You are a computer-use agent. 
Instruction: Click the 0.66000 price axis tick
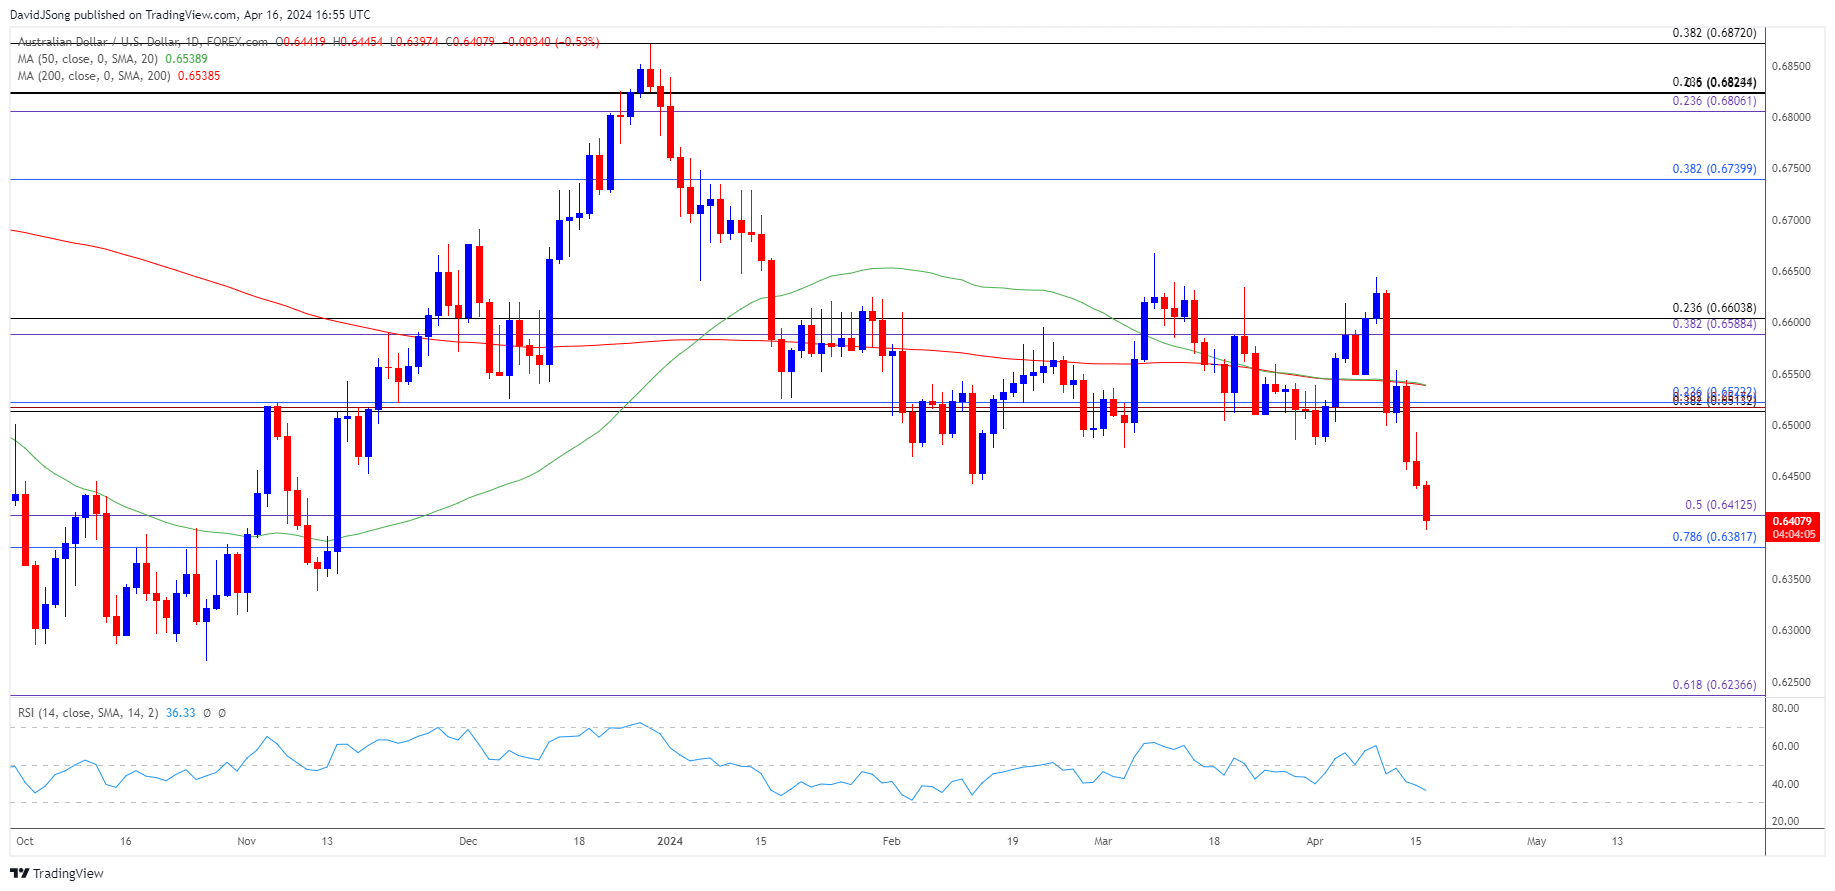(1791, 323)
